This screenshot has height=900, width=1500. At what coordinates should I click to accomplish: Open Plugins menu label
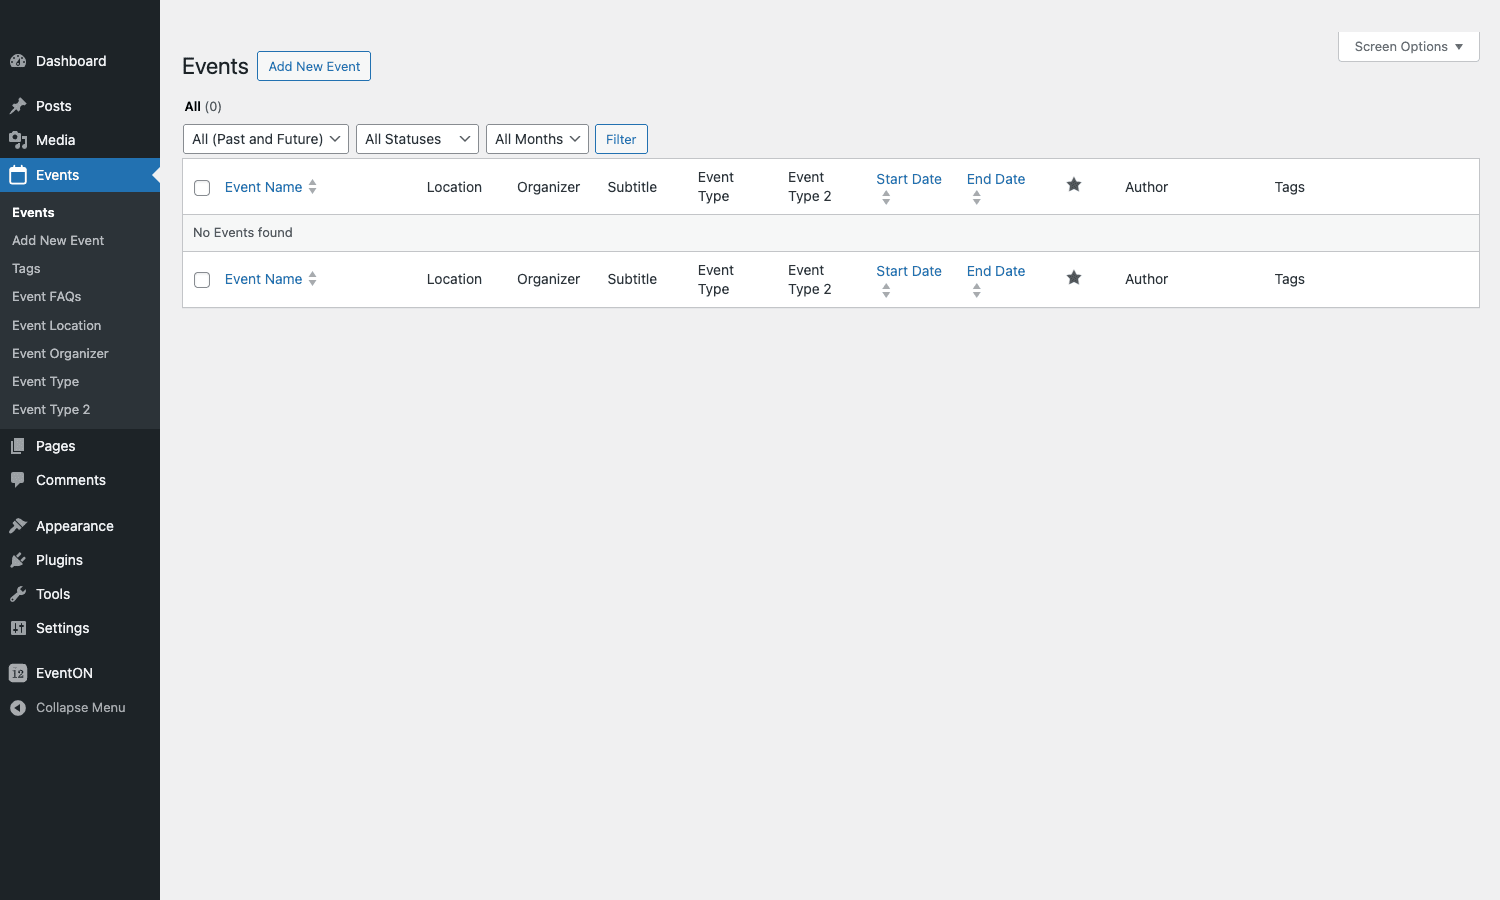pos(60,560)
